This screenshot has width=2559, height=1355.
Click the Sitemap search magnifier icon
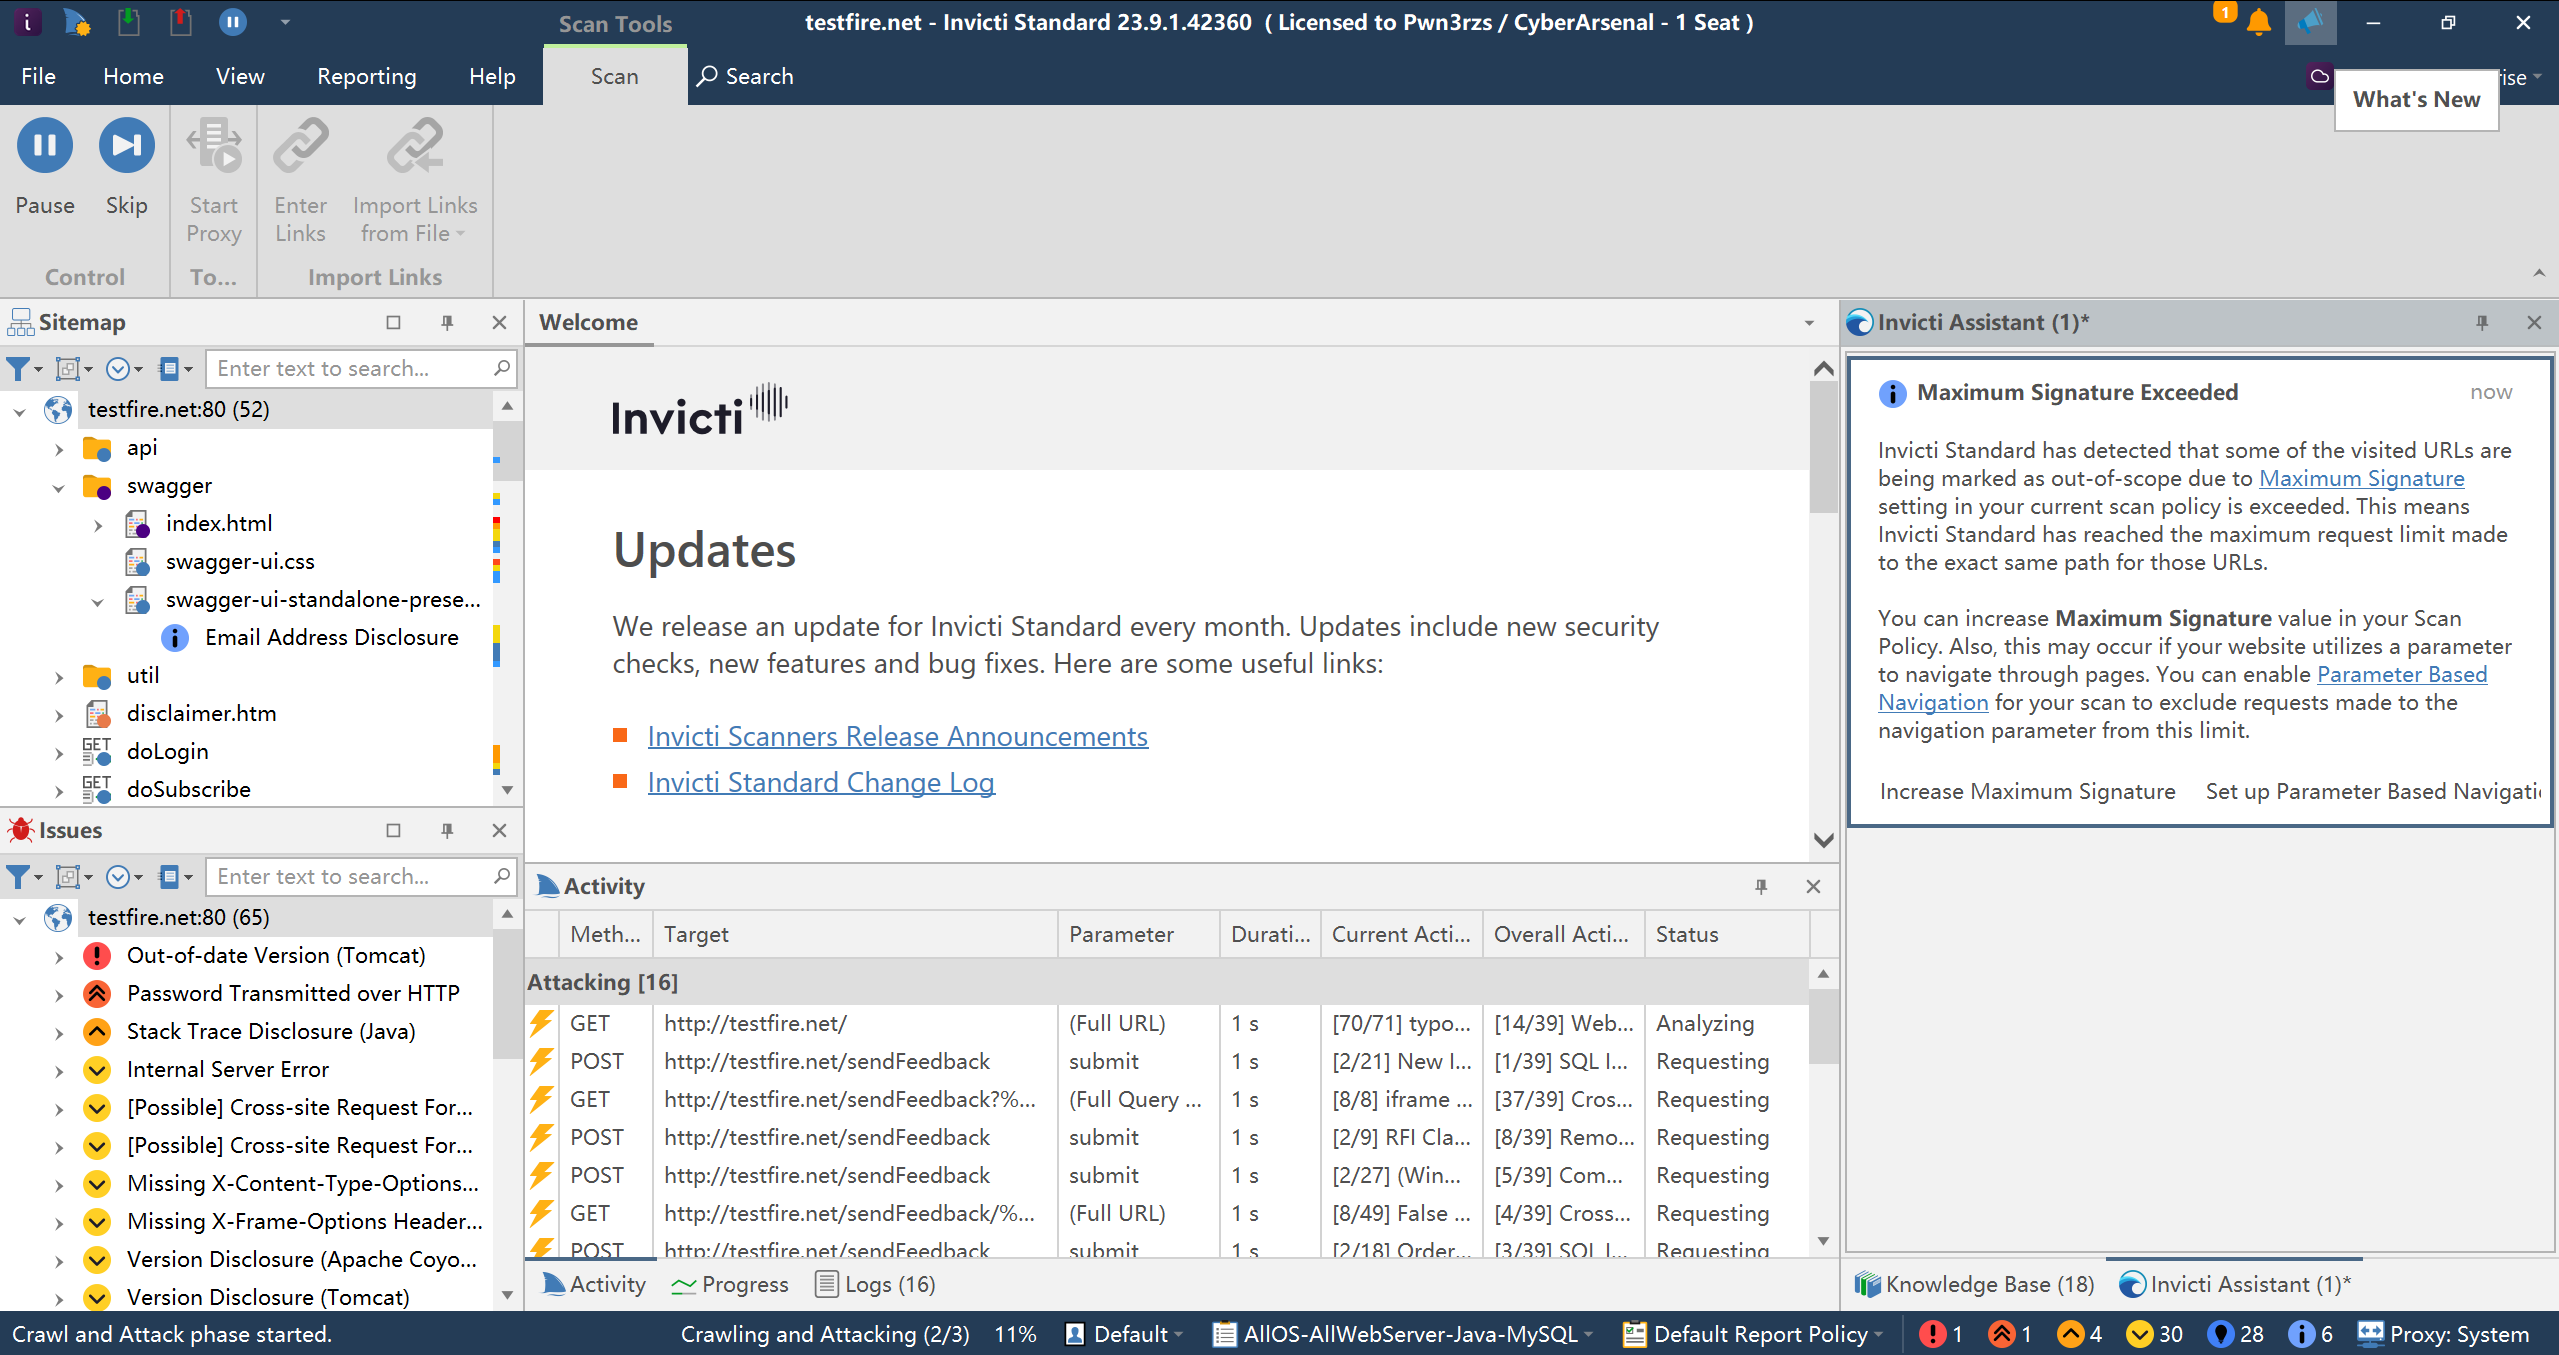[502, 368]
